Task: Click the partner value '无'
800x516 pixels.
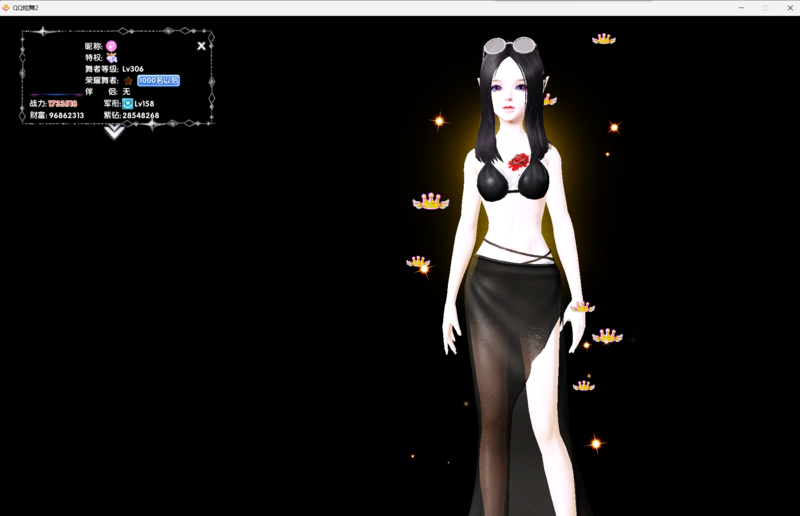Action: [x=127, y=92]
